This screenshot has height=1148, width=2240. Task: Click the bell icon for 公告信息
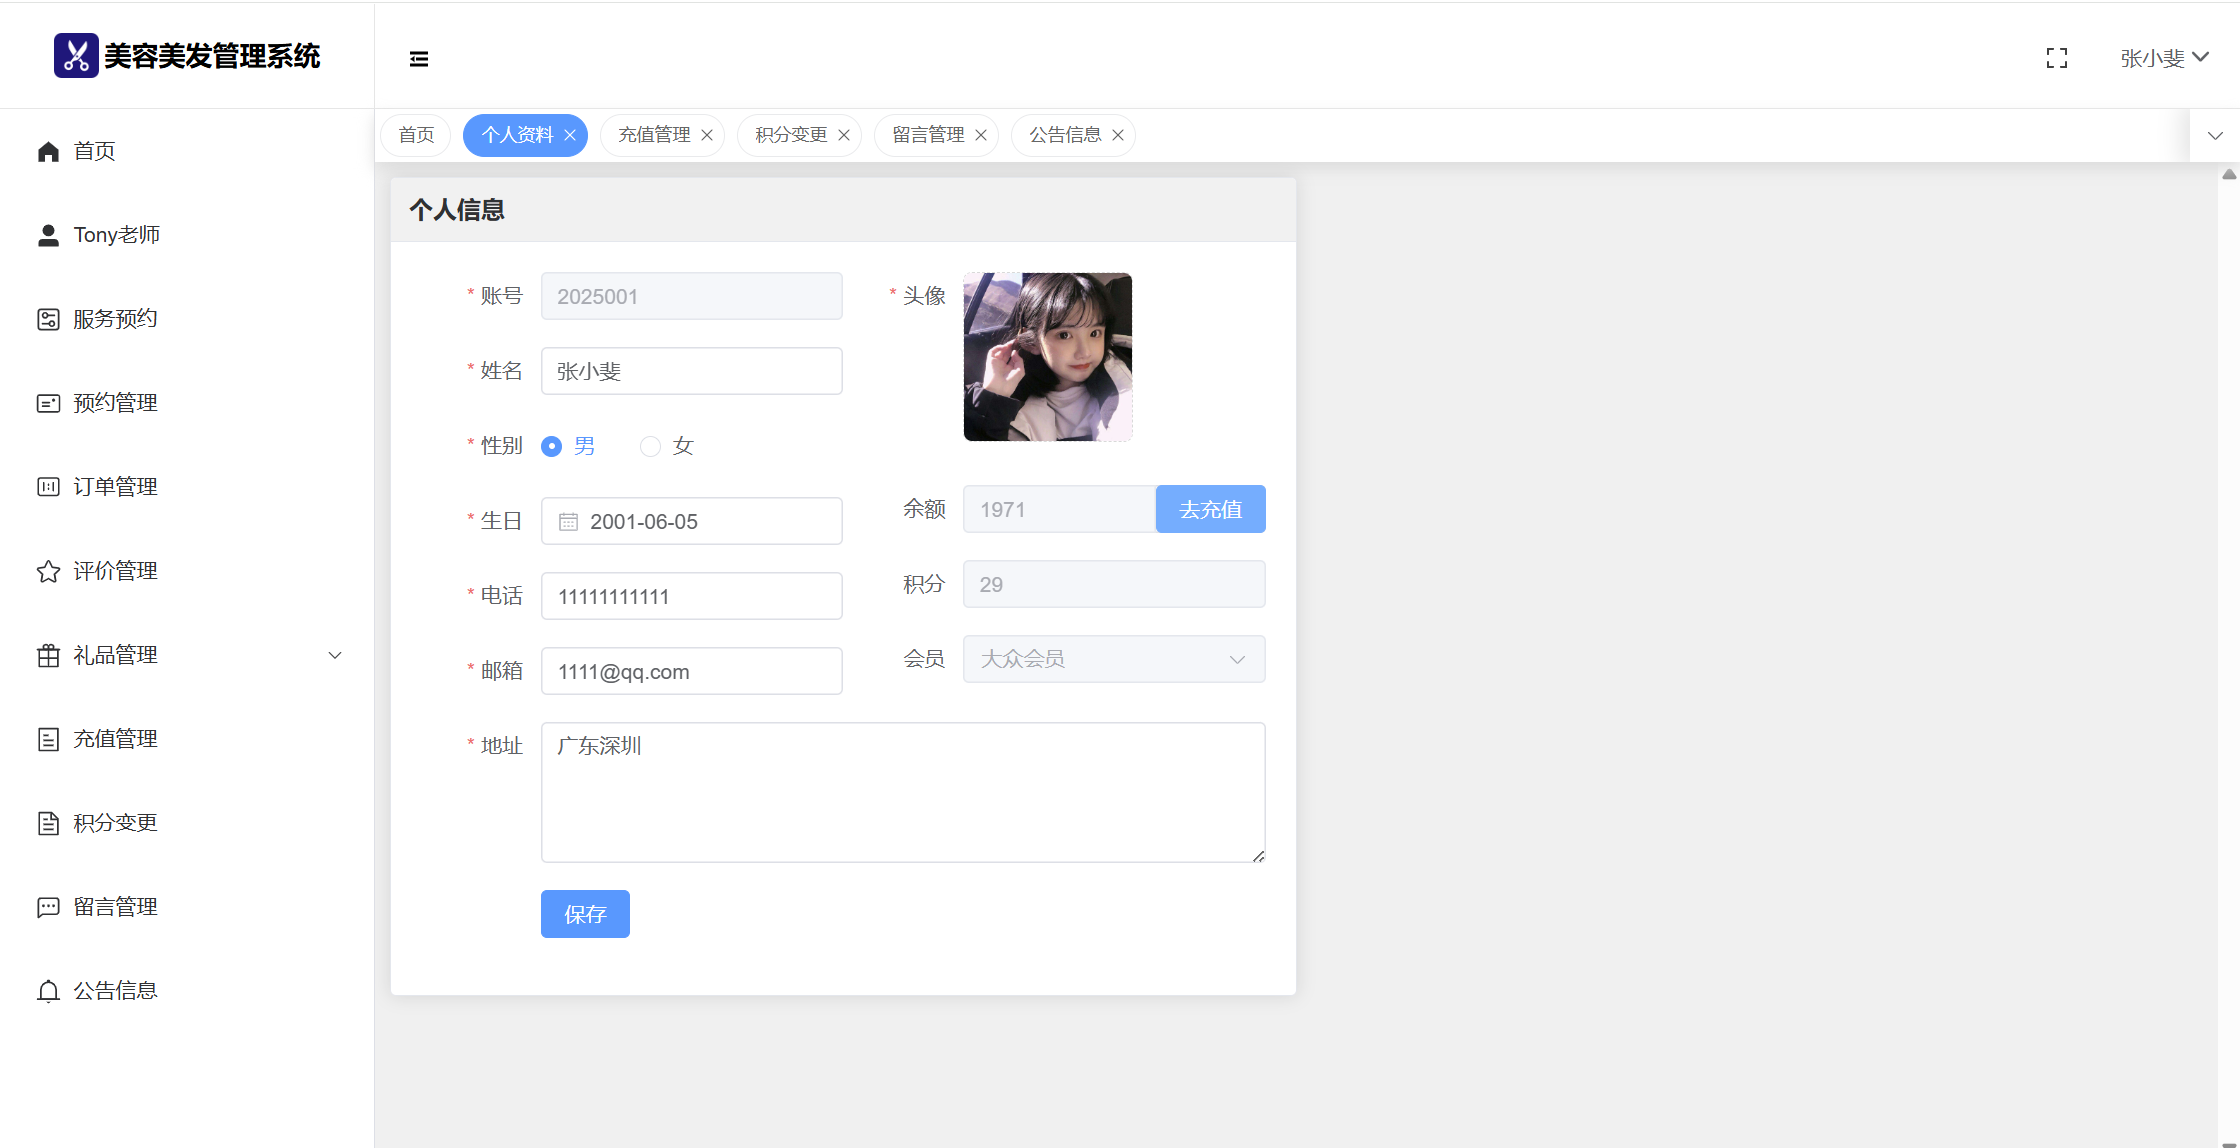click(48, 991)
